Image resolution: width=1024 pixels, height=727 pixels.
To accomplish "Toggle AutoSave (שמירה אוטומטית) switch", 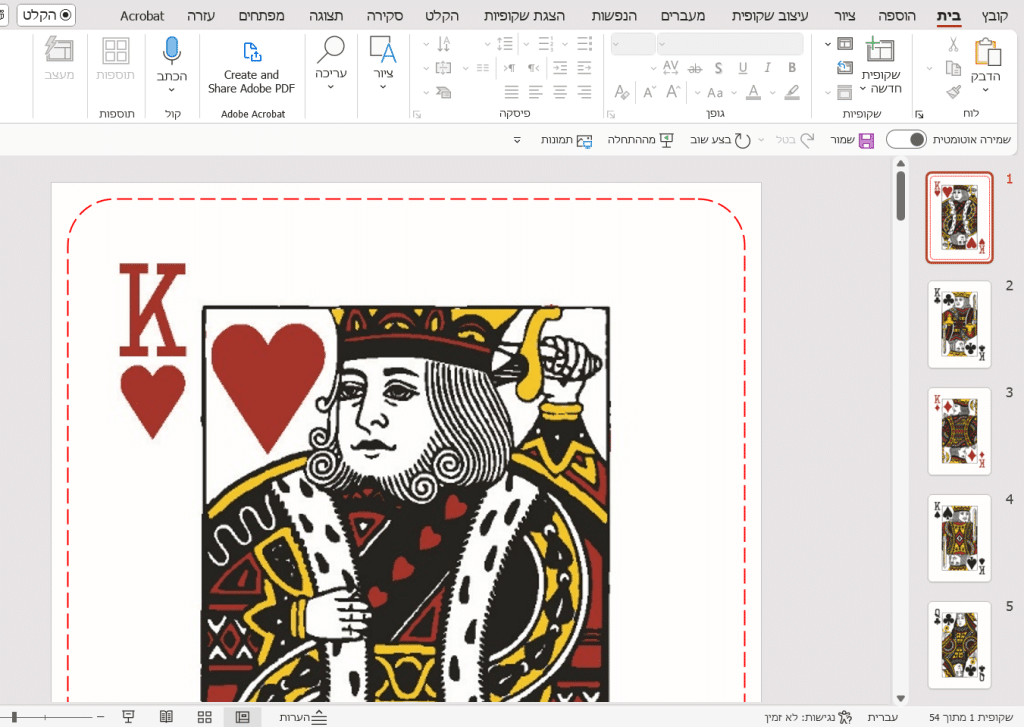I will (x=906, y=139).
